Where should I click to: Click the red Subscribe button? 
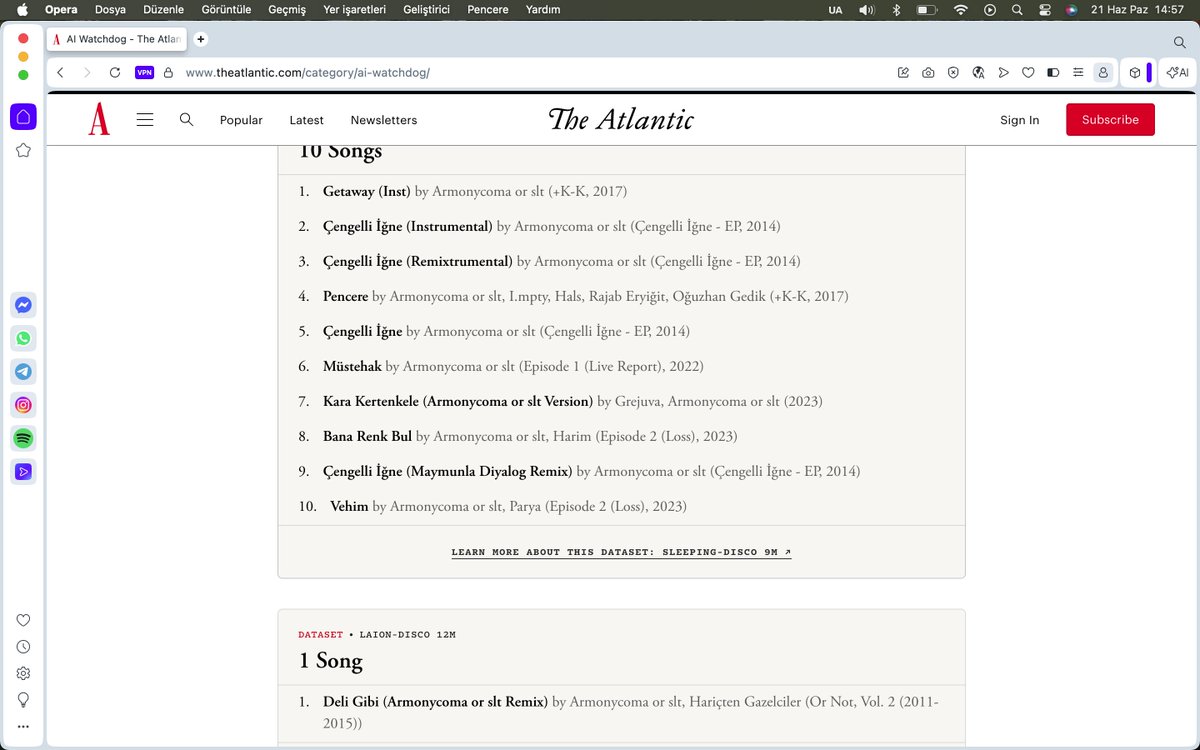click(x=1110, y=119)
